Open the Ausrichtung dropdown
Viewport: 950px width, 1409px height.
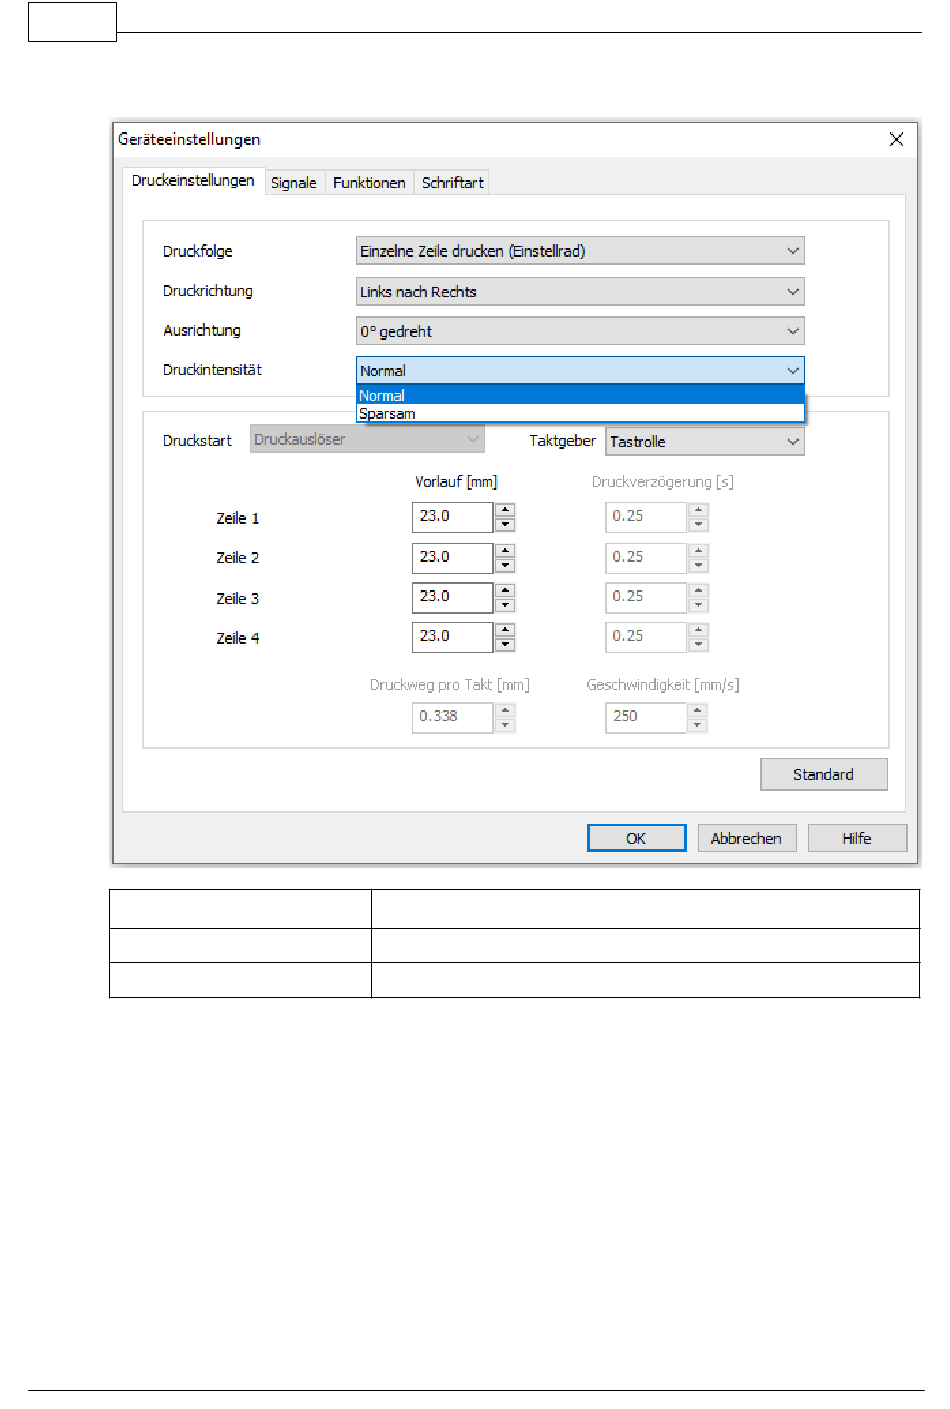pyautogui.click(x=580, y=331)
